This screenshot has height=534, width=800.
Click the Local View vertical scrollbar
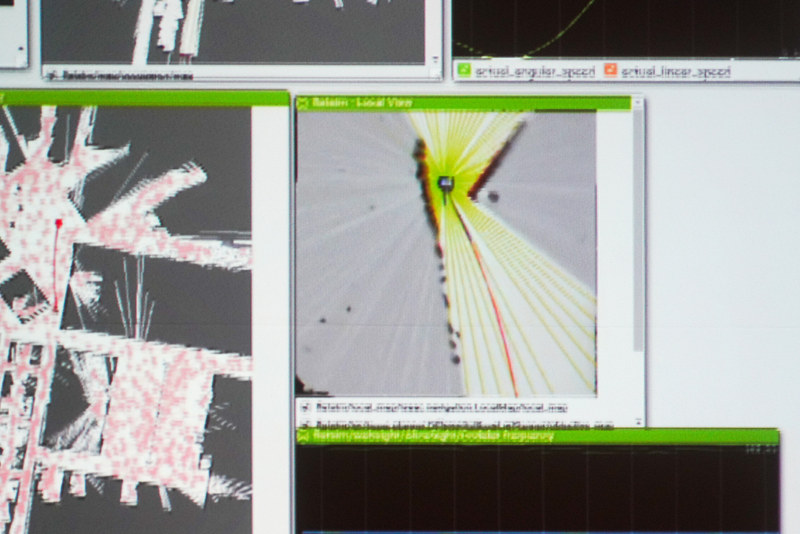[x=638, y=230]
